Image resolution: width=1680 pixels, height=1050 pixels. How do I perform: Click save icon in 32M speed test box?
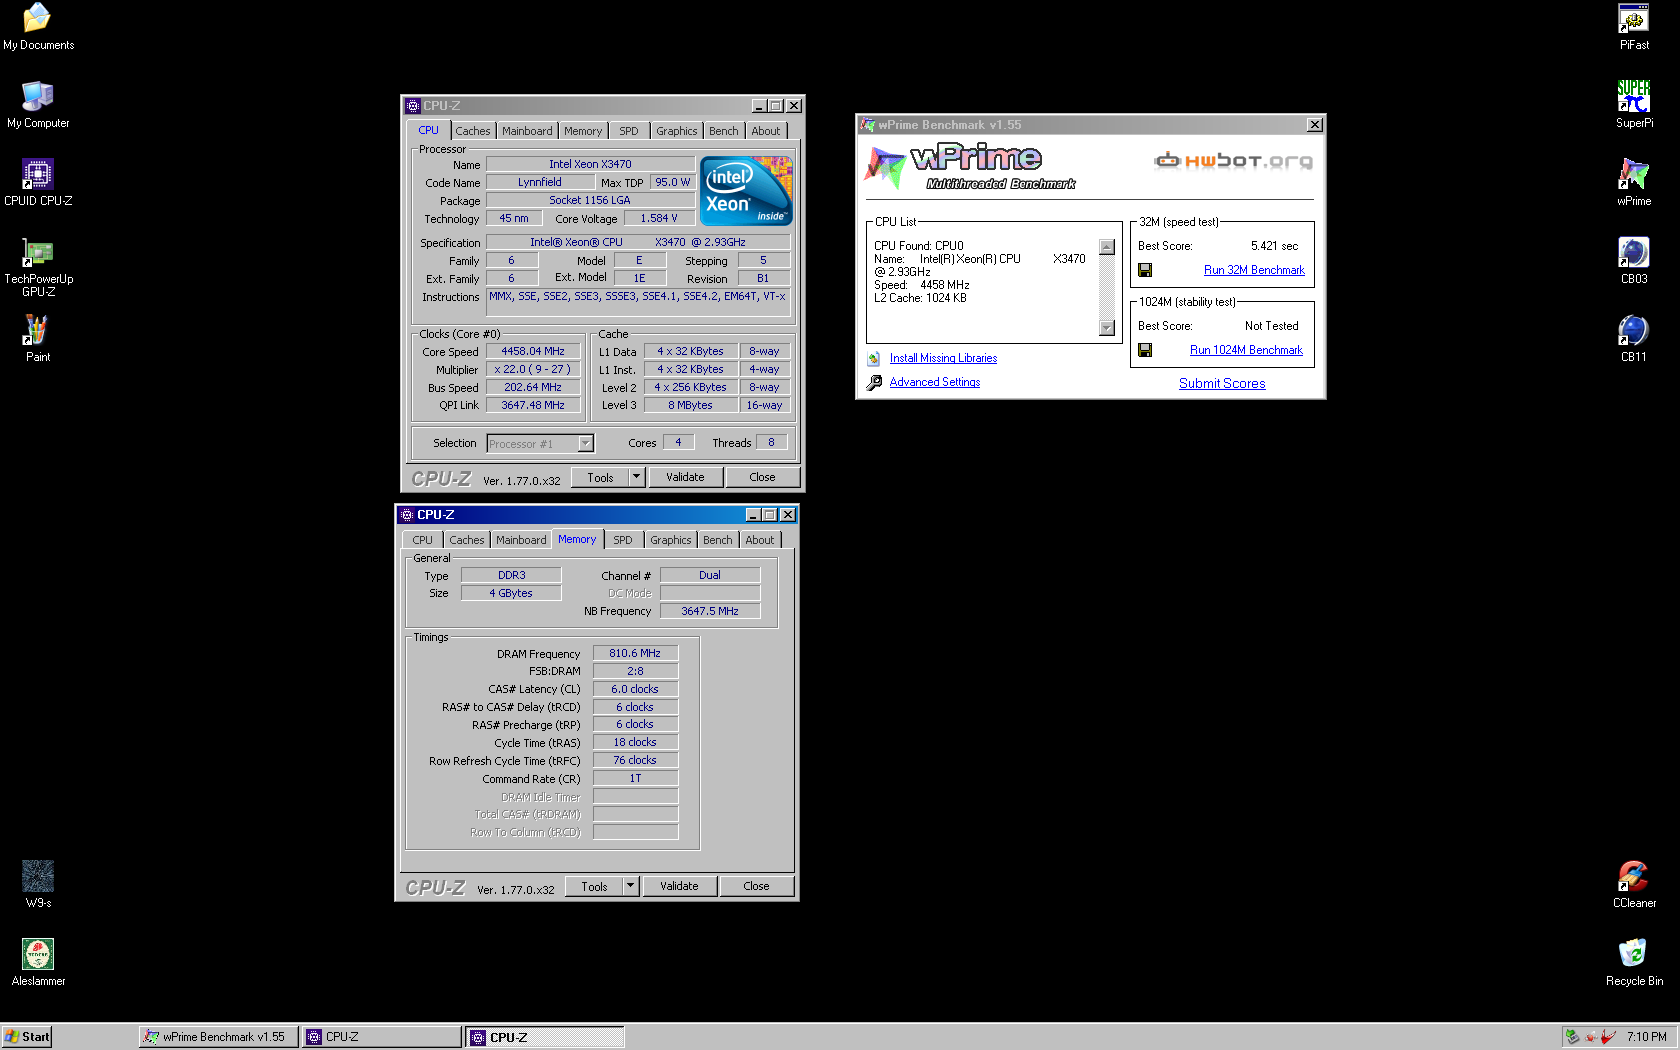pyautogui.click(x=1145, y=270)
